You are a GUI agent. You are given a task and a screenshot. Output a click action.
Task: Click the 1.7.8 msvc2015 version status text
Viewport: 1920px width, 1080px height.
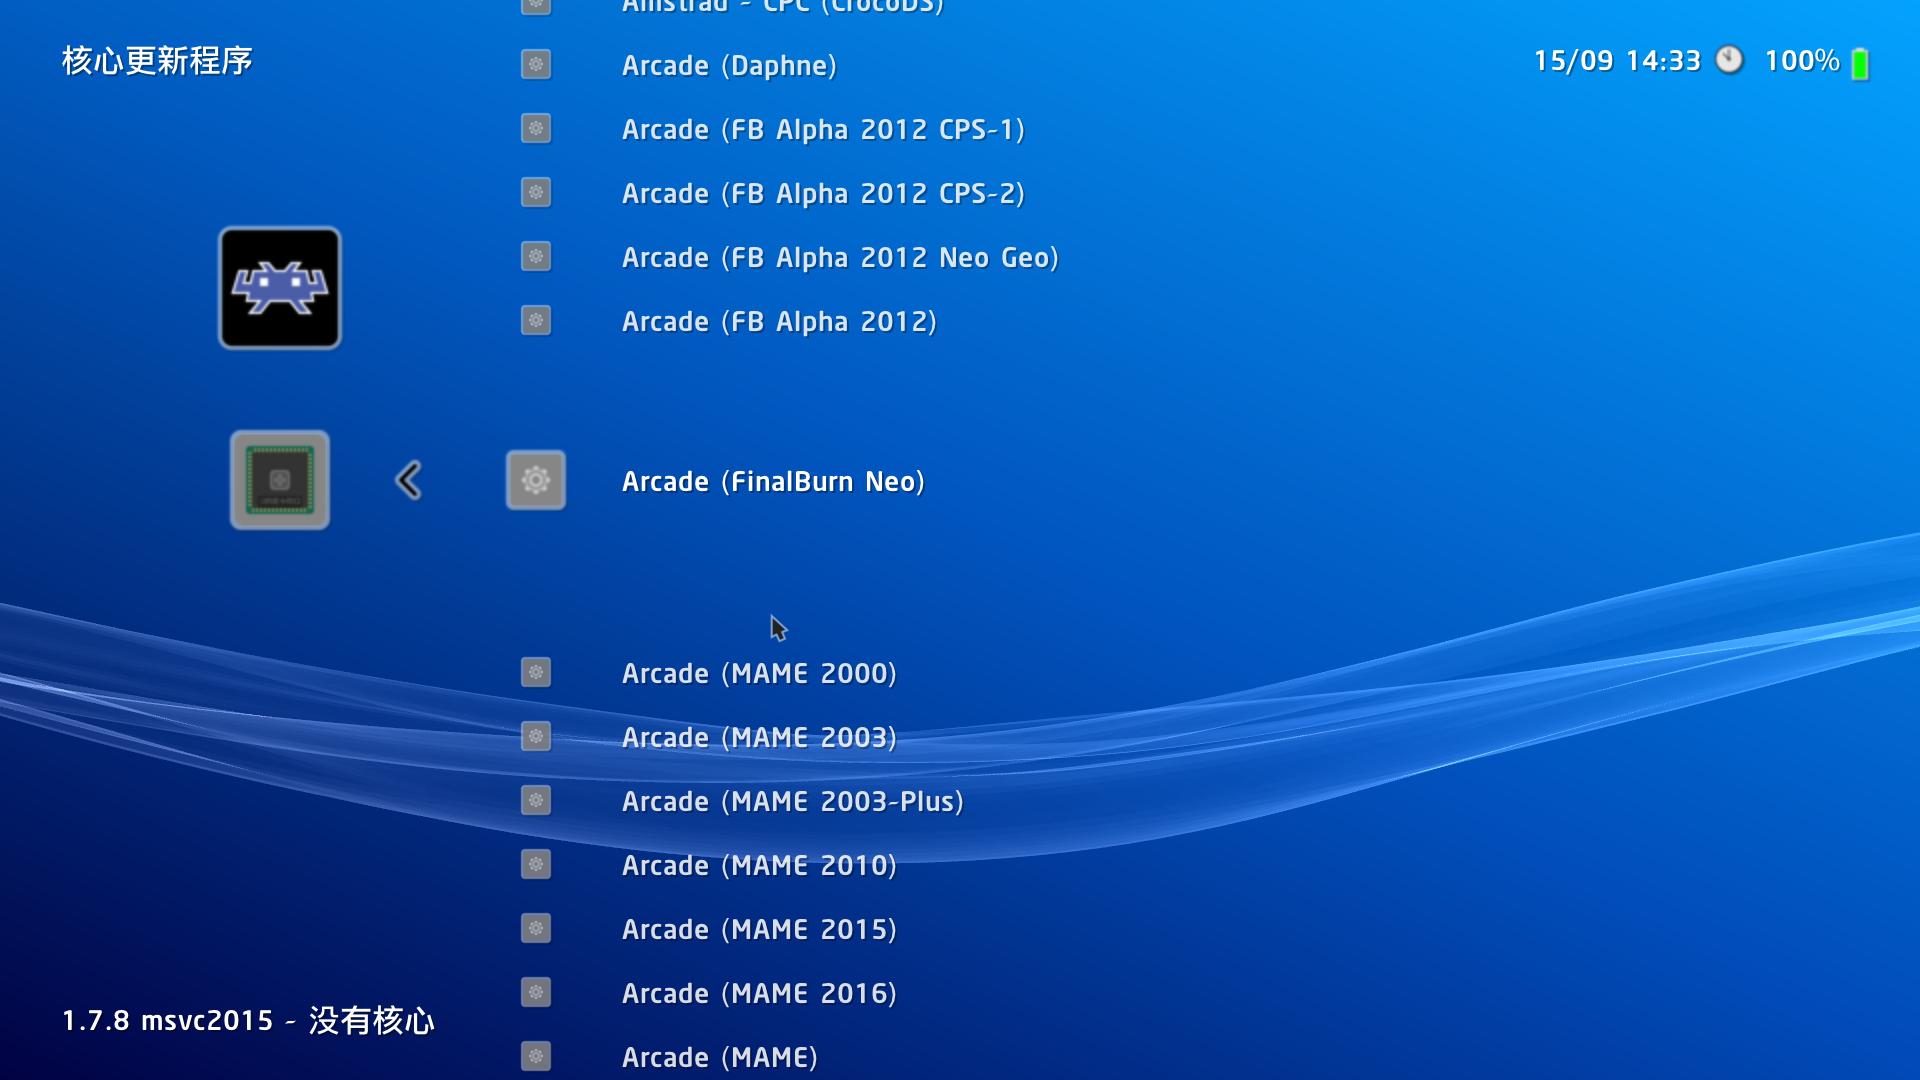pyautogui.click(x=248, y=1021)
